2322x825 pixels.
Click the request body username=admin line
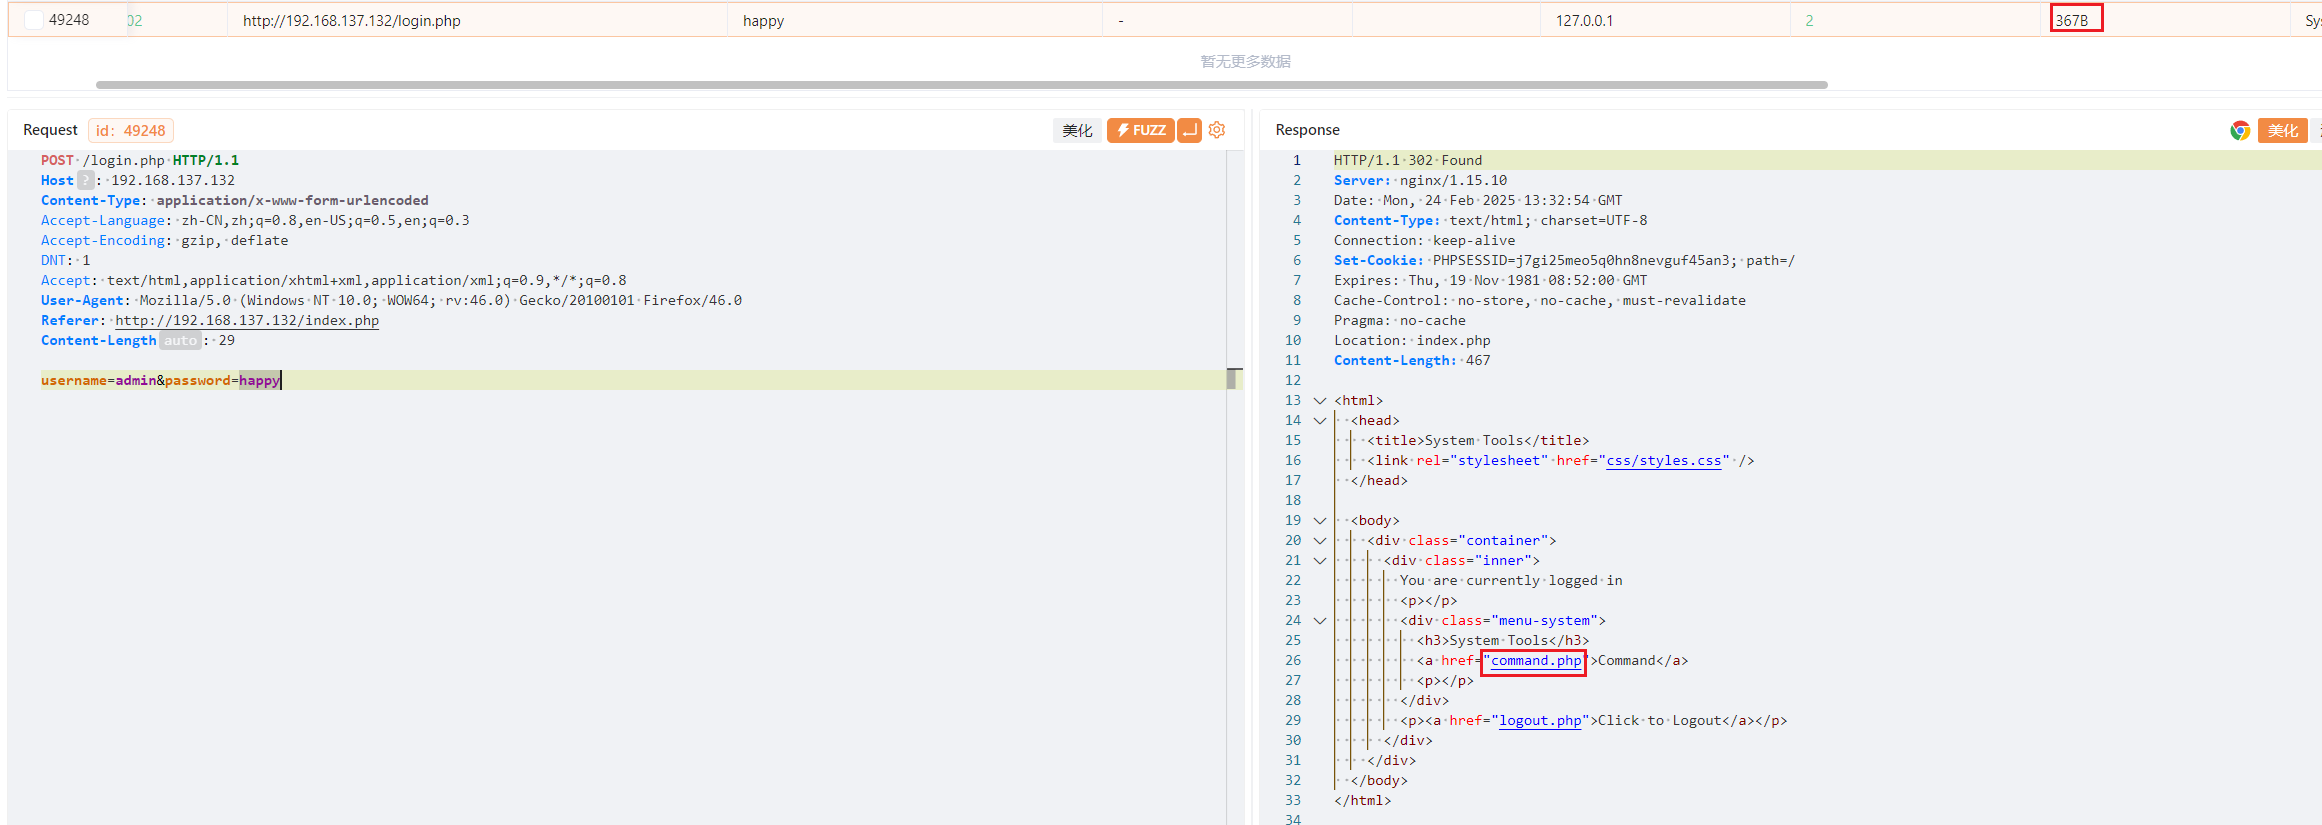[160, 380]
